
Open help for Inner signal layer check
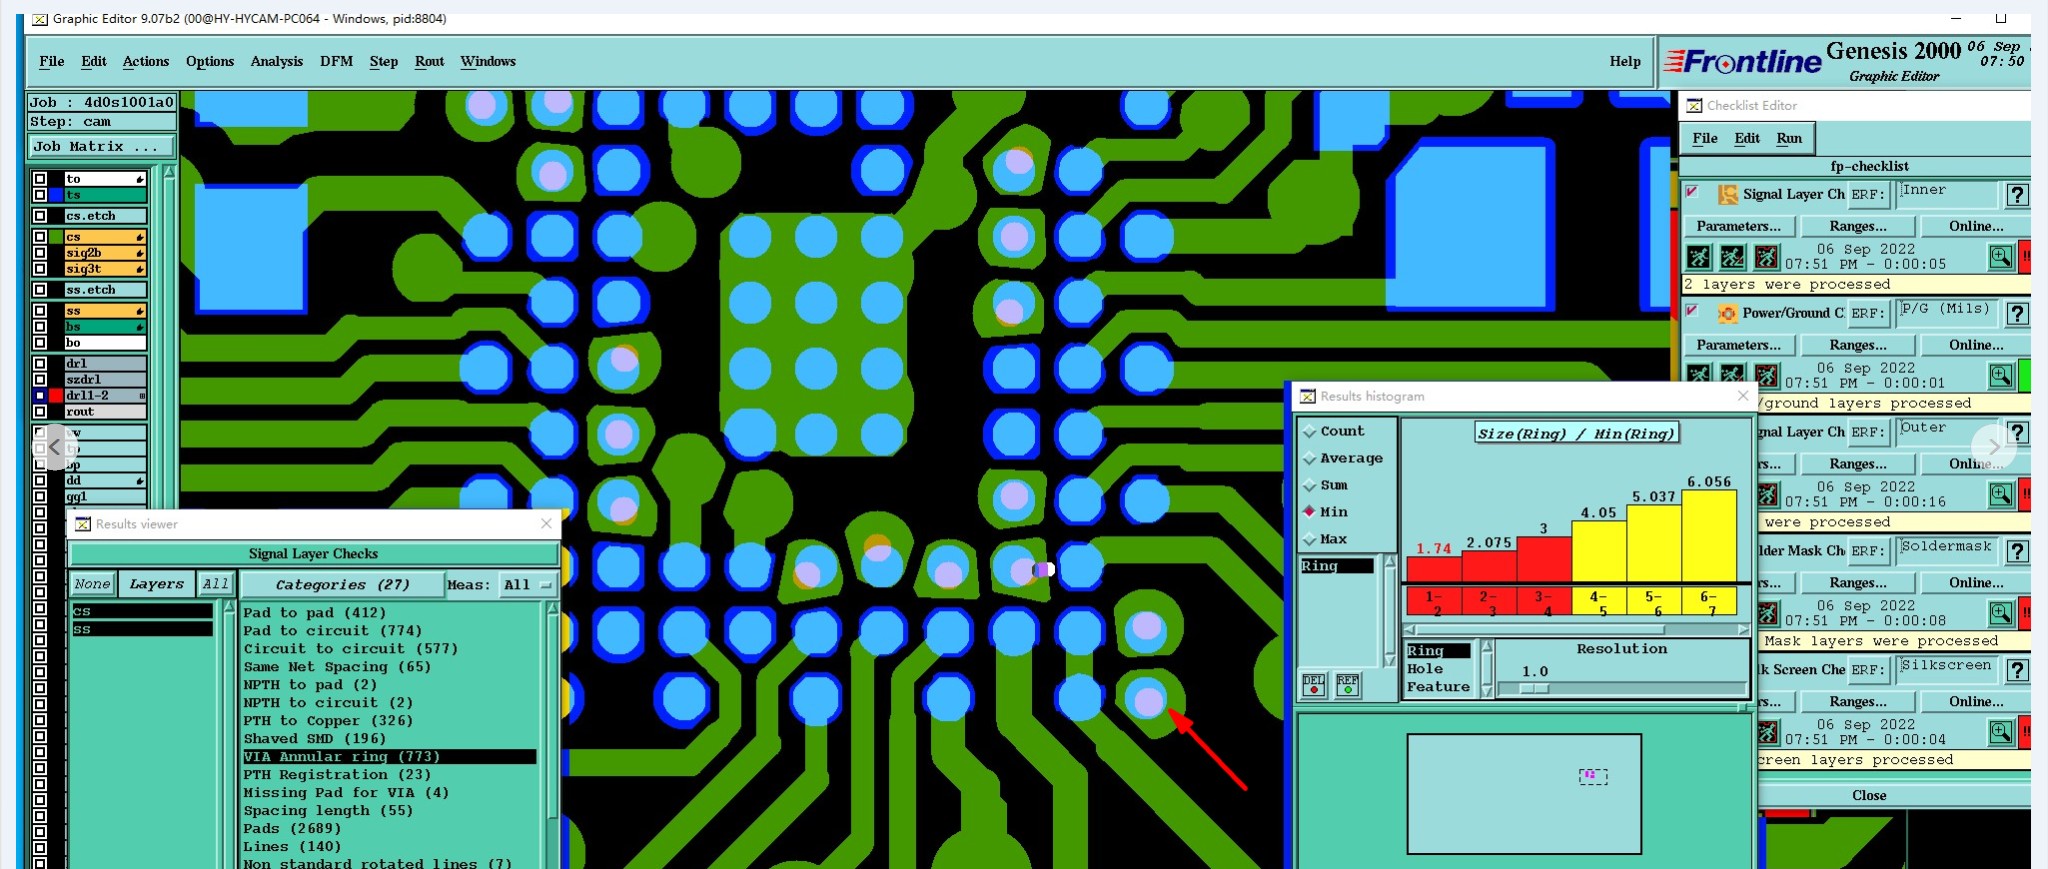click(x=2018, y=195)
